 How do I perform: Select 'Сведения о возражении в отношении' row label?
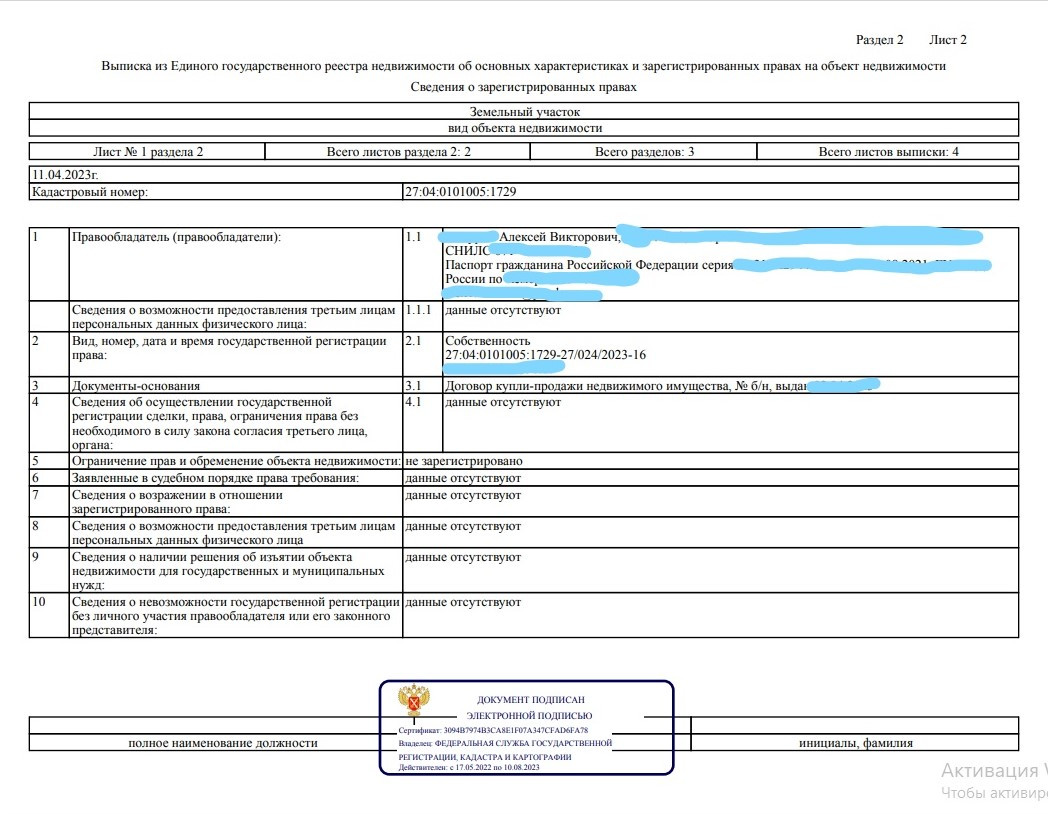(177, 502)
